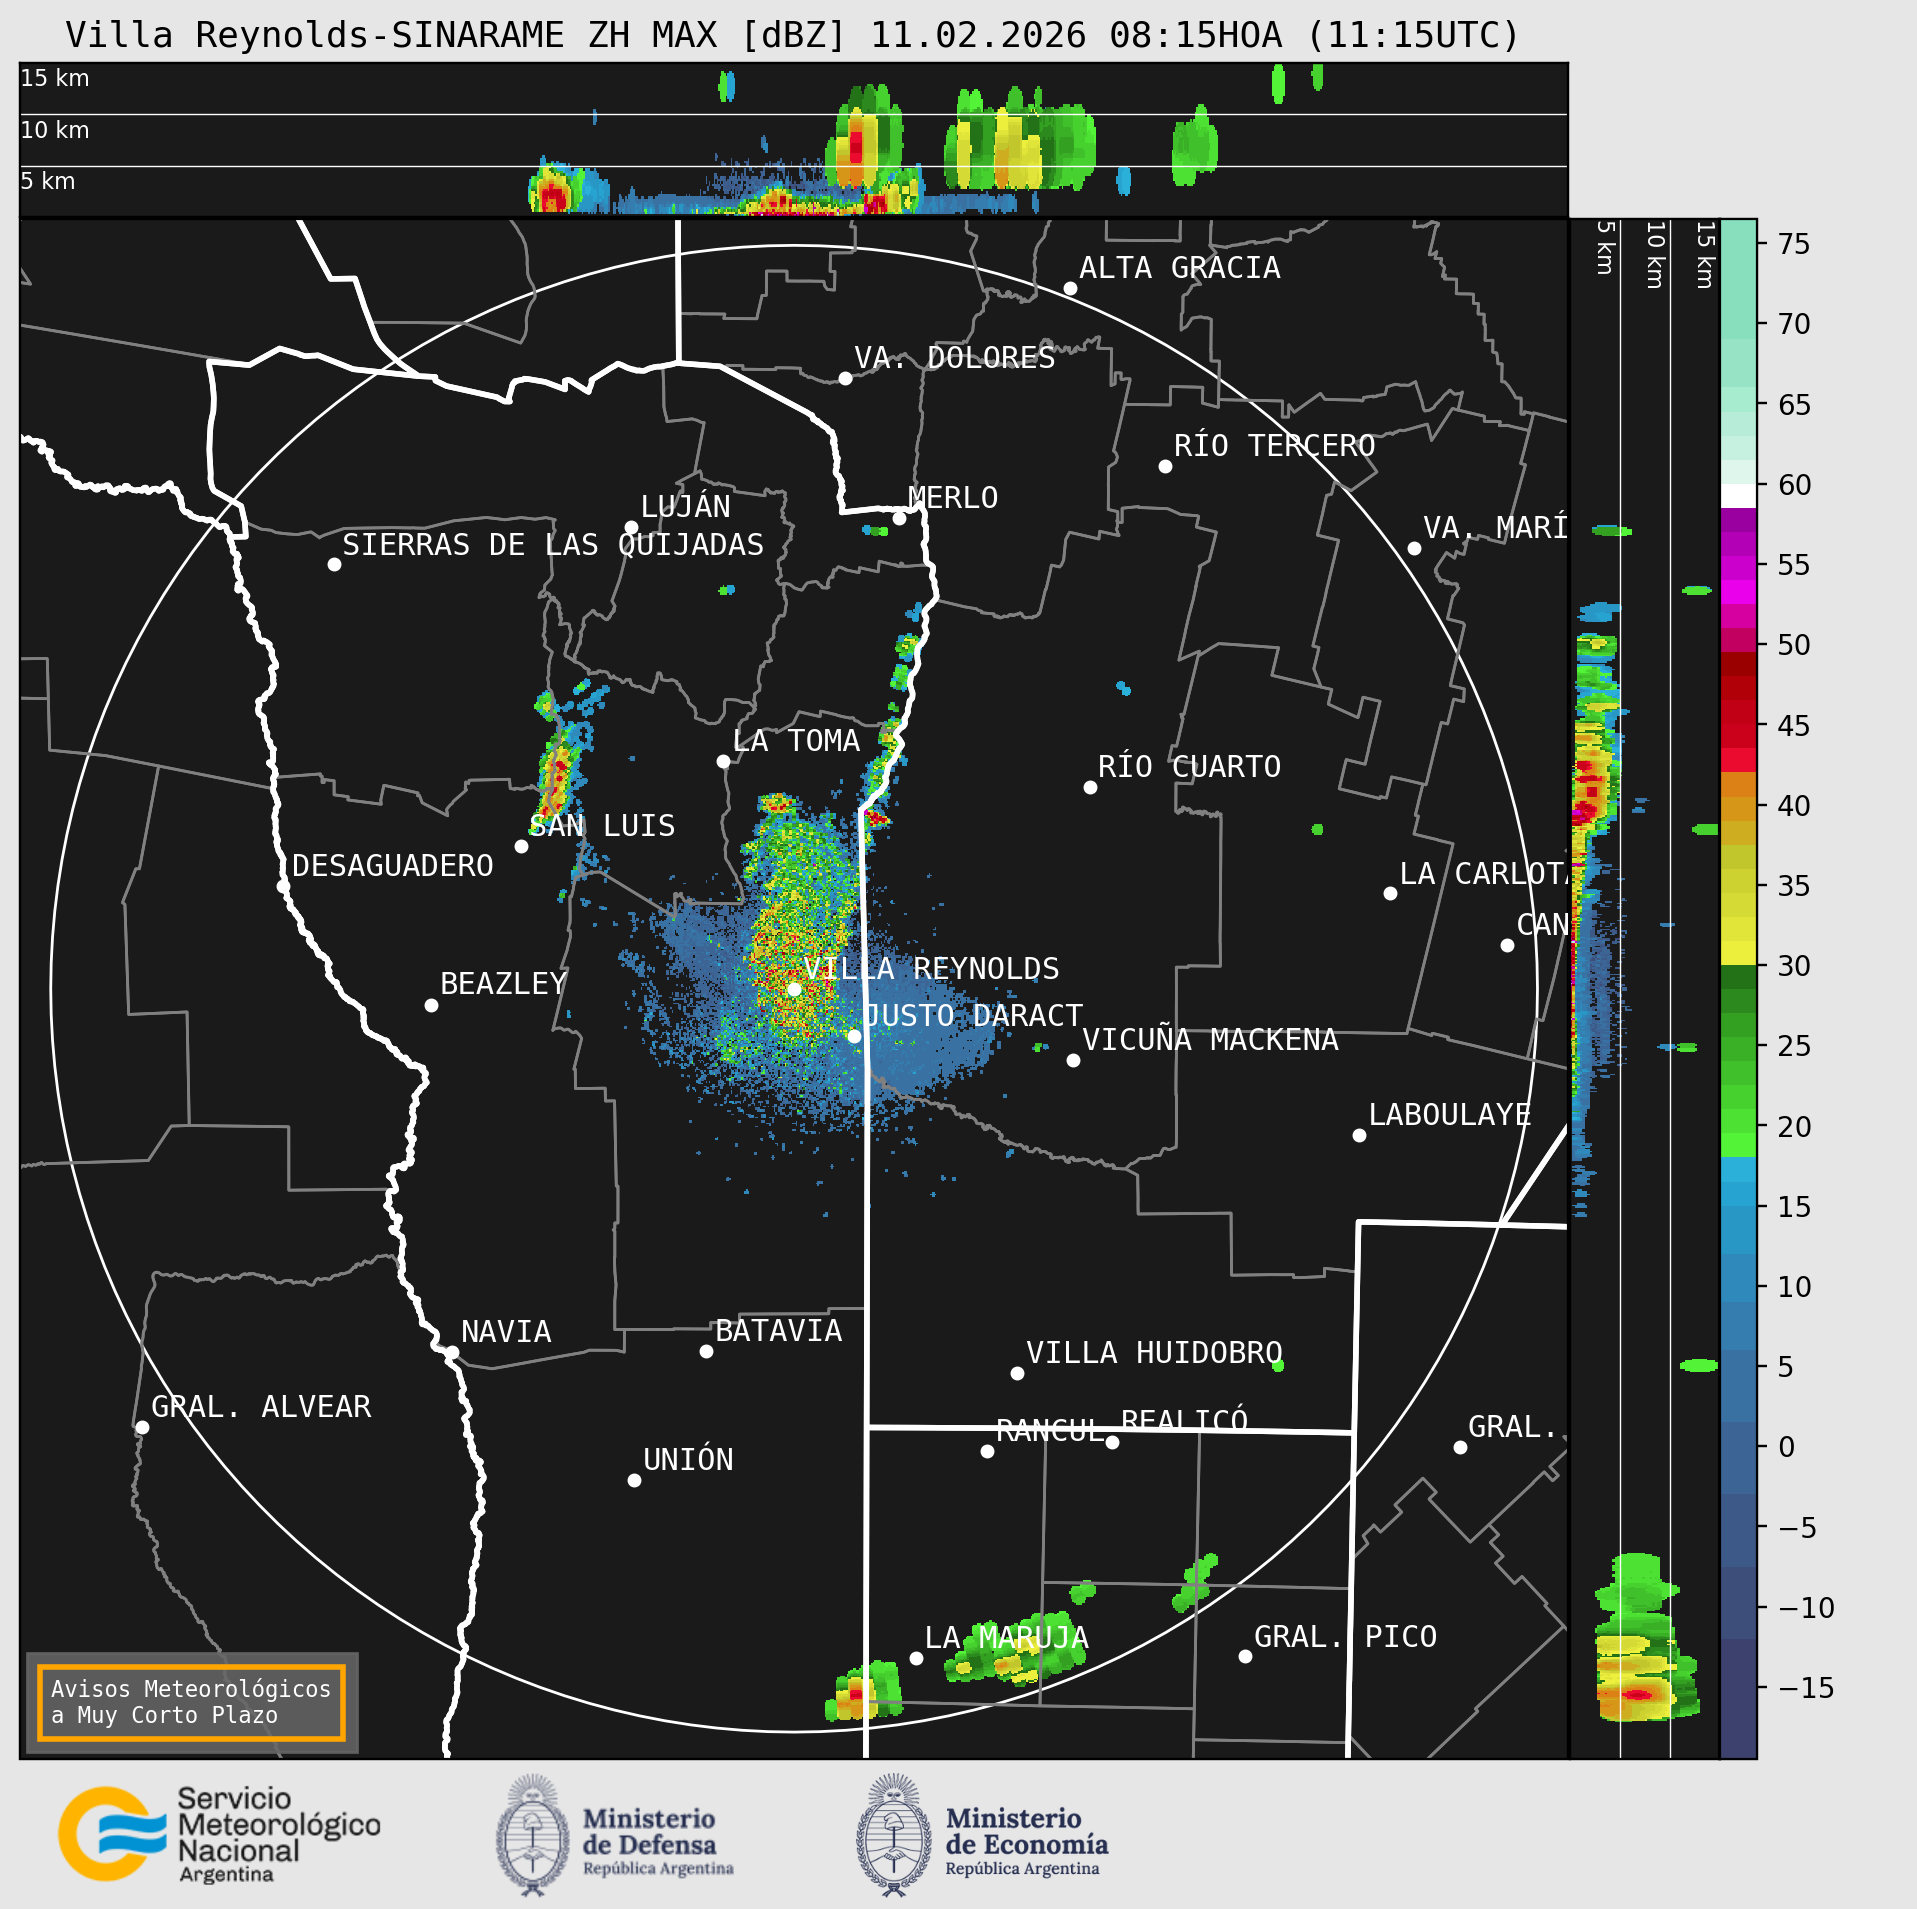Click the "RANCUL" city label
Screen dimensions: 1917x1909
pyautogui.click(x=1050, y=1431)
